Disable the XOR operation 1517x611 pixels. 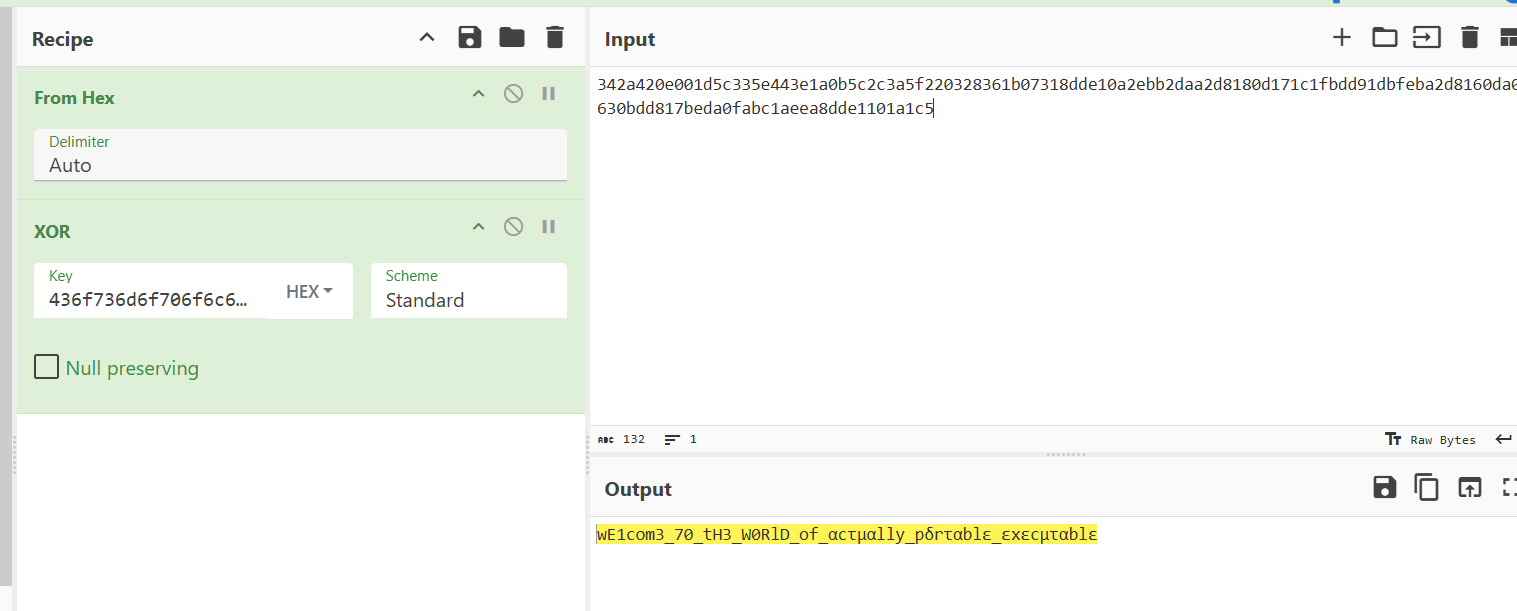coord(513,227)
